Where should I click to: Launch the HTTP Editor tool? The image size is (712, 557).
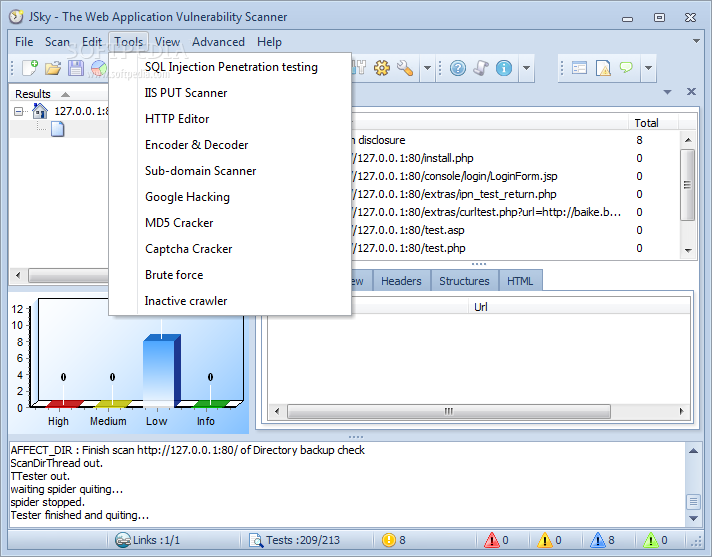click(x=231, y=119)
